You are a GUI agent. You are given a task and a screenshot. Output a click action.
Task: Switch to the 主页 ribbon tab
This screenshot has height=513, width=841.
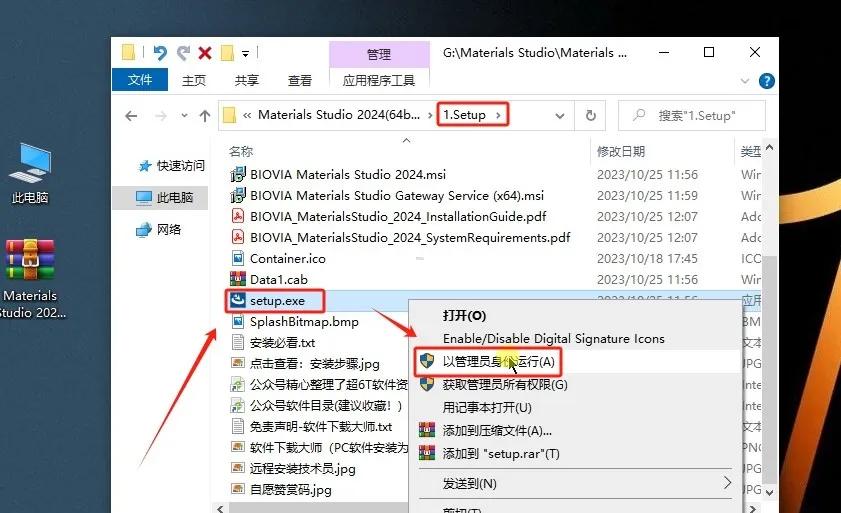click(x=194, y=80)
